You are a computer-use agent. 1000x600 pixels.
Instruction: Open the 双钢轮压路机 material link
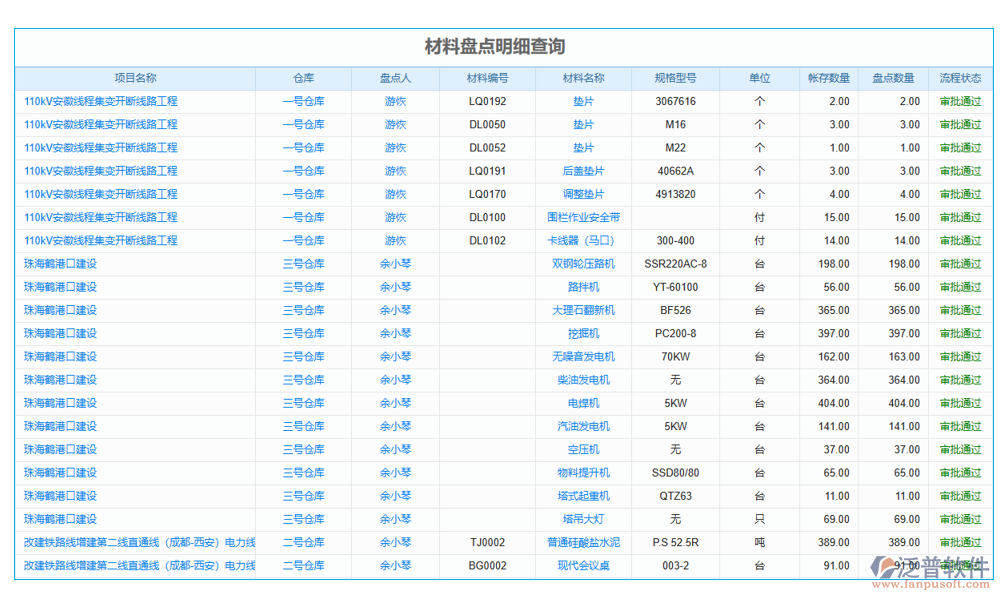point(584,263)
